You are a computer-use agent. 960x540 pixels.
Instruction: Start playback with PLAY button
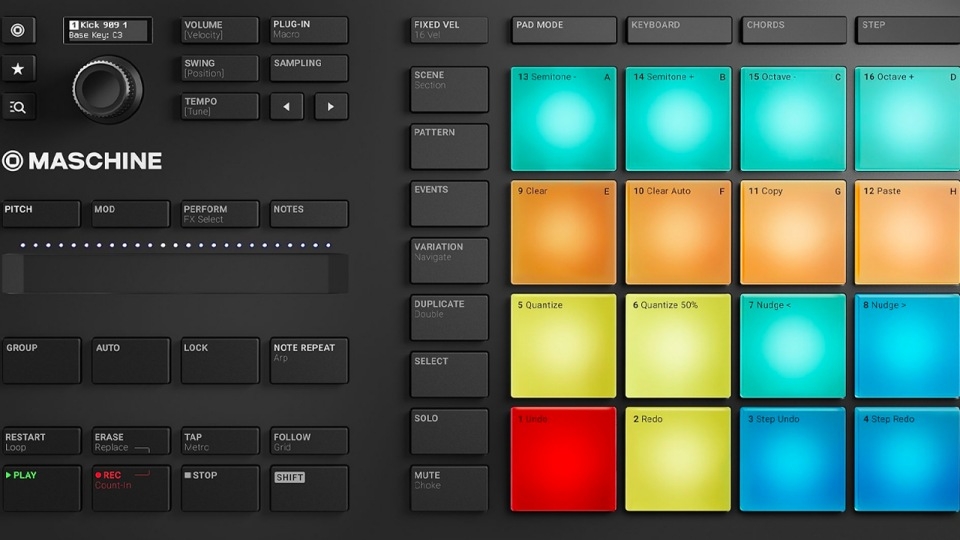tap(41, 489)
